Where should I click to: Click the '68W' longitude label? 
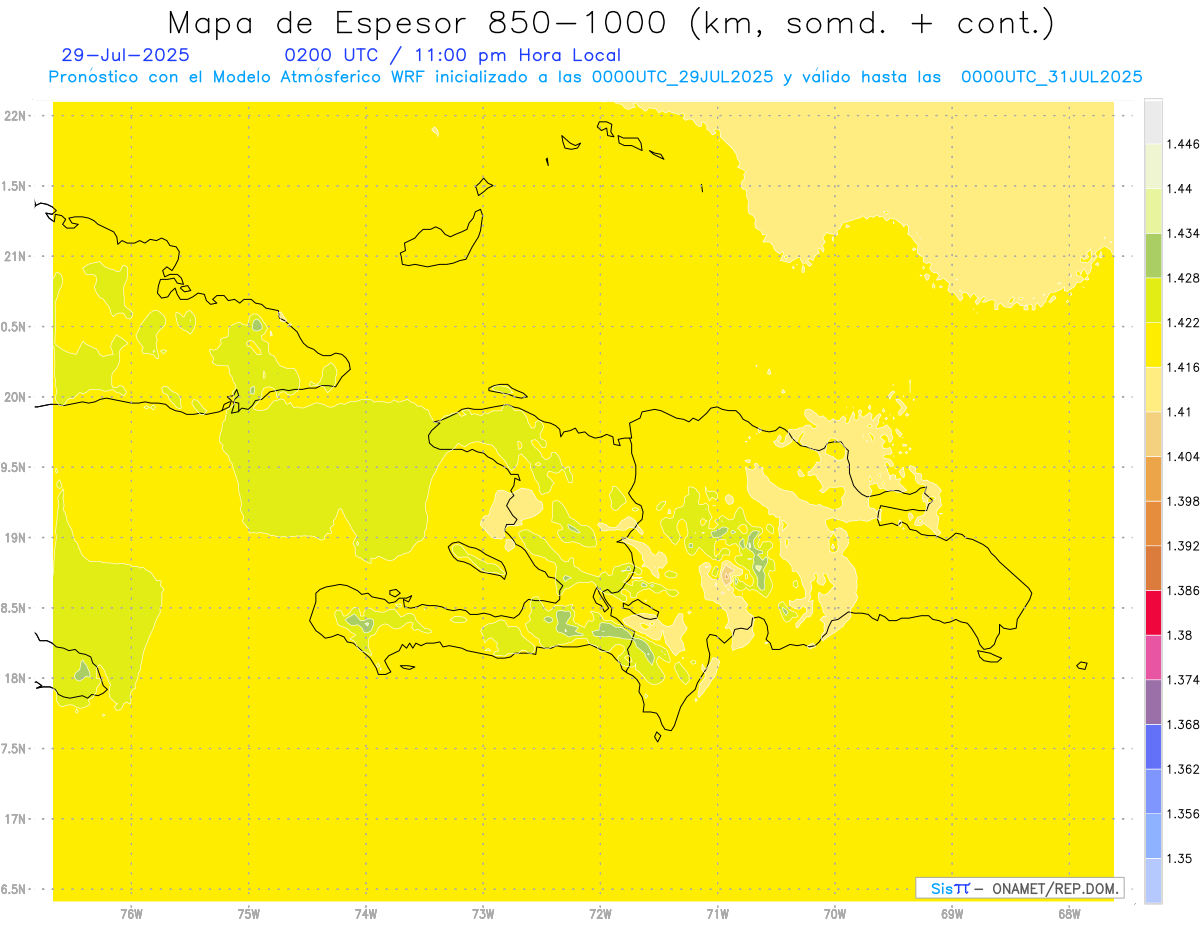1069,913
